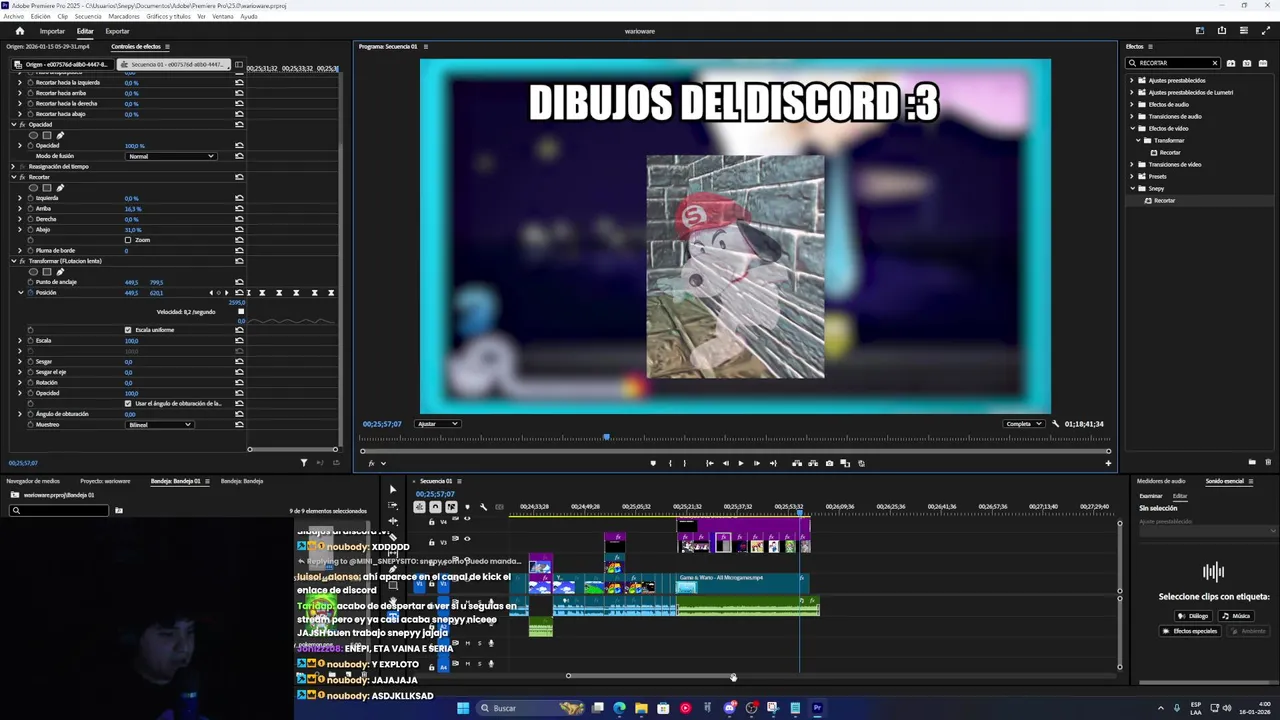The height and width of the screenshot is (720, 1280).
Task: Click the Program monitor zoom scroll bar
Action: coord(735,451)
